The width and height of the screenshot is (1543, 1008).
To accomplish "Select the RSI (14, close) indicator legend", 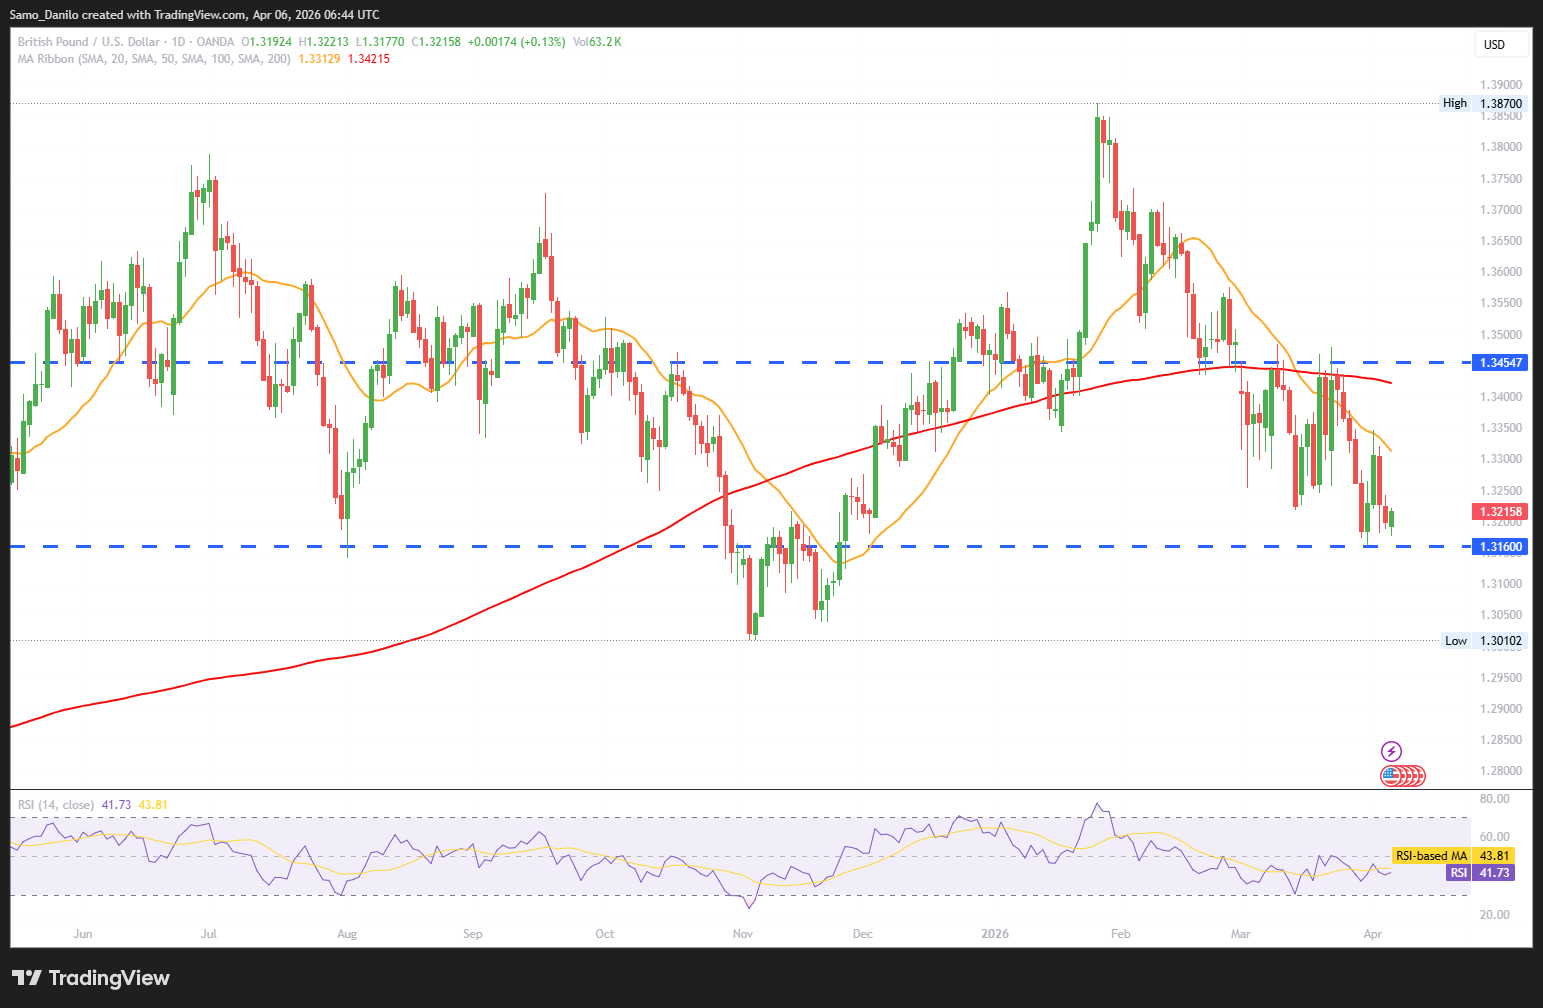I will 56,805.
